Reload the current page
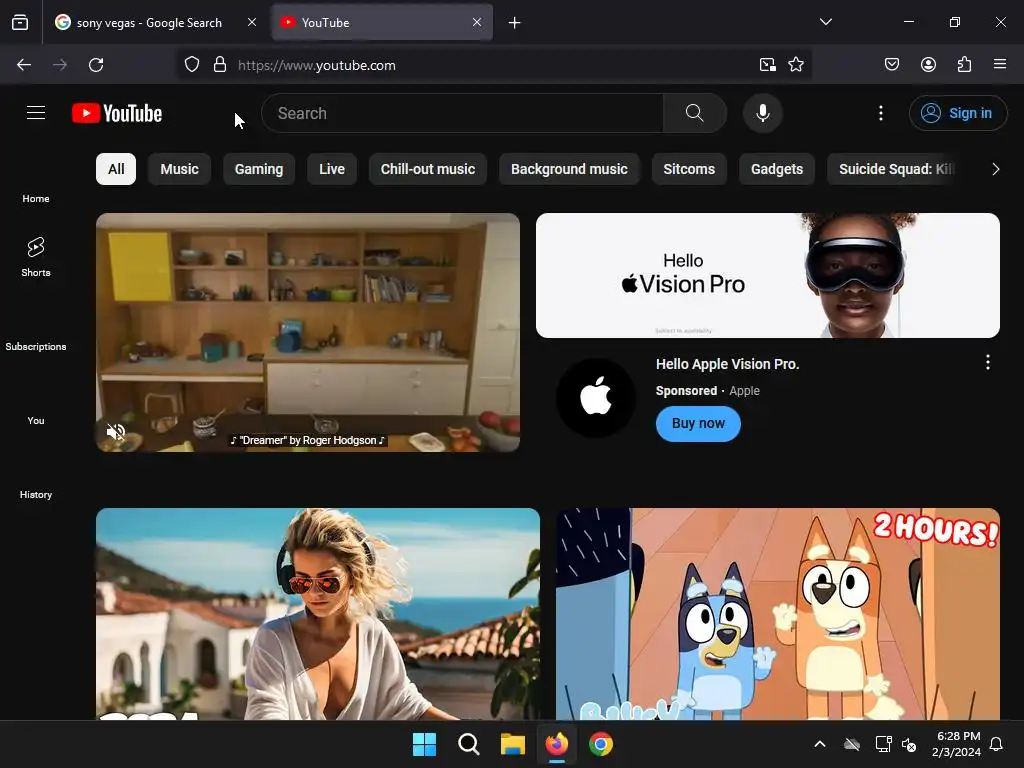 click(x=96, y=65)
